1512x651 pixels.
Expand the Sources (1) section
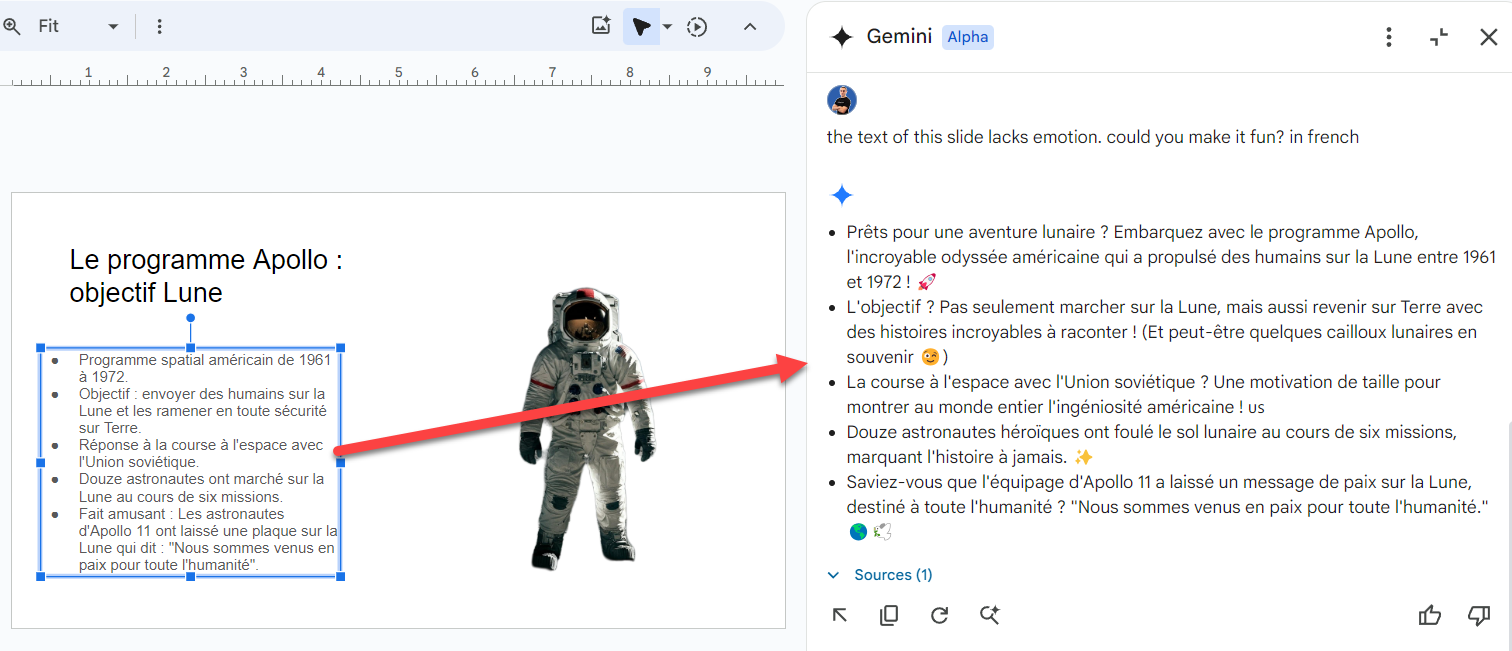point(880,575)
